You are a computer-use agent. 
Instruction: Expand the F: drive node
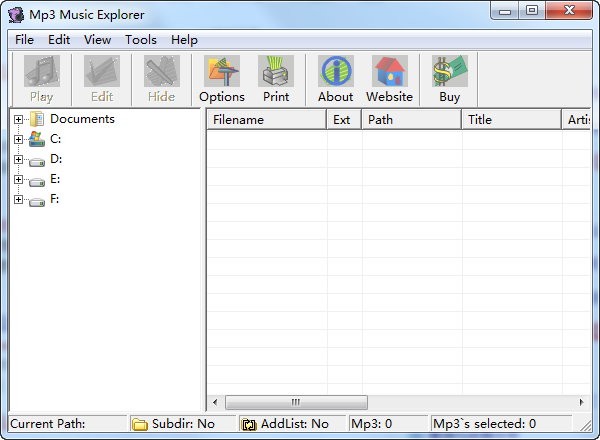(19, 199)
